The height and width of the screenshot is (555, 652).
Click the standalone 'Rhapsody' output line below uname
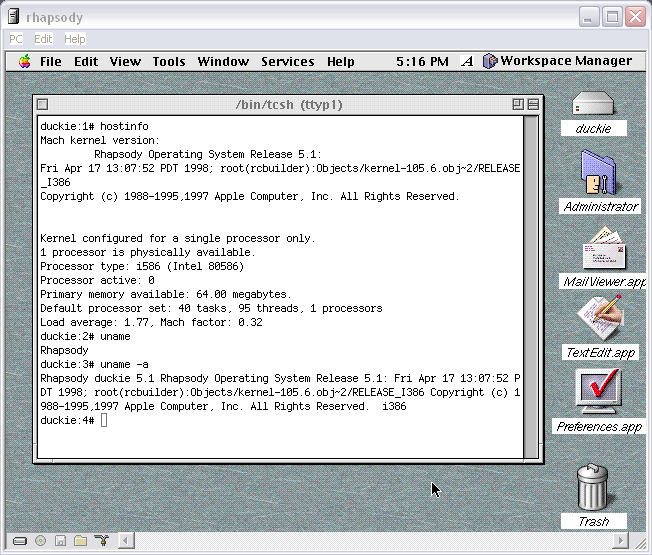(x=64, y=350)
